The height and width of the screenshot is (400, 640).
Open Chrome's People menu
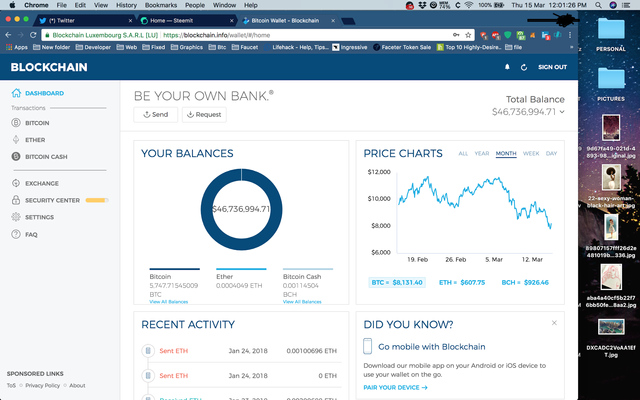[195, 5]
